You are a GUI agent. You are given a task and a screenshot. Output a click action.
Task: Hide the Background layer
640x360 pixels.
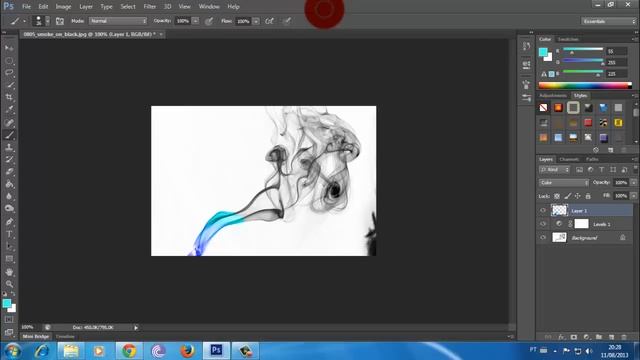[543, 237]
